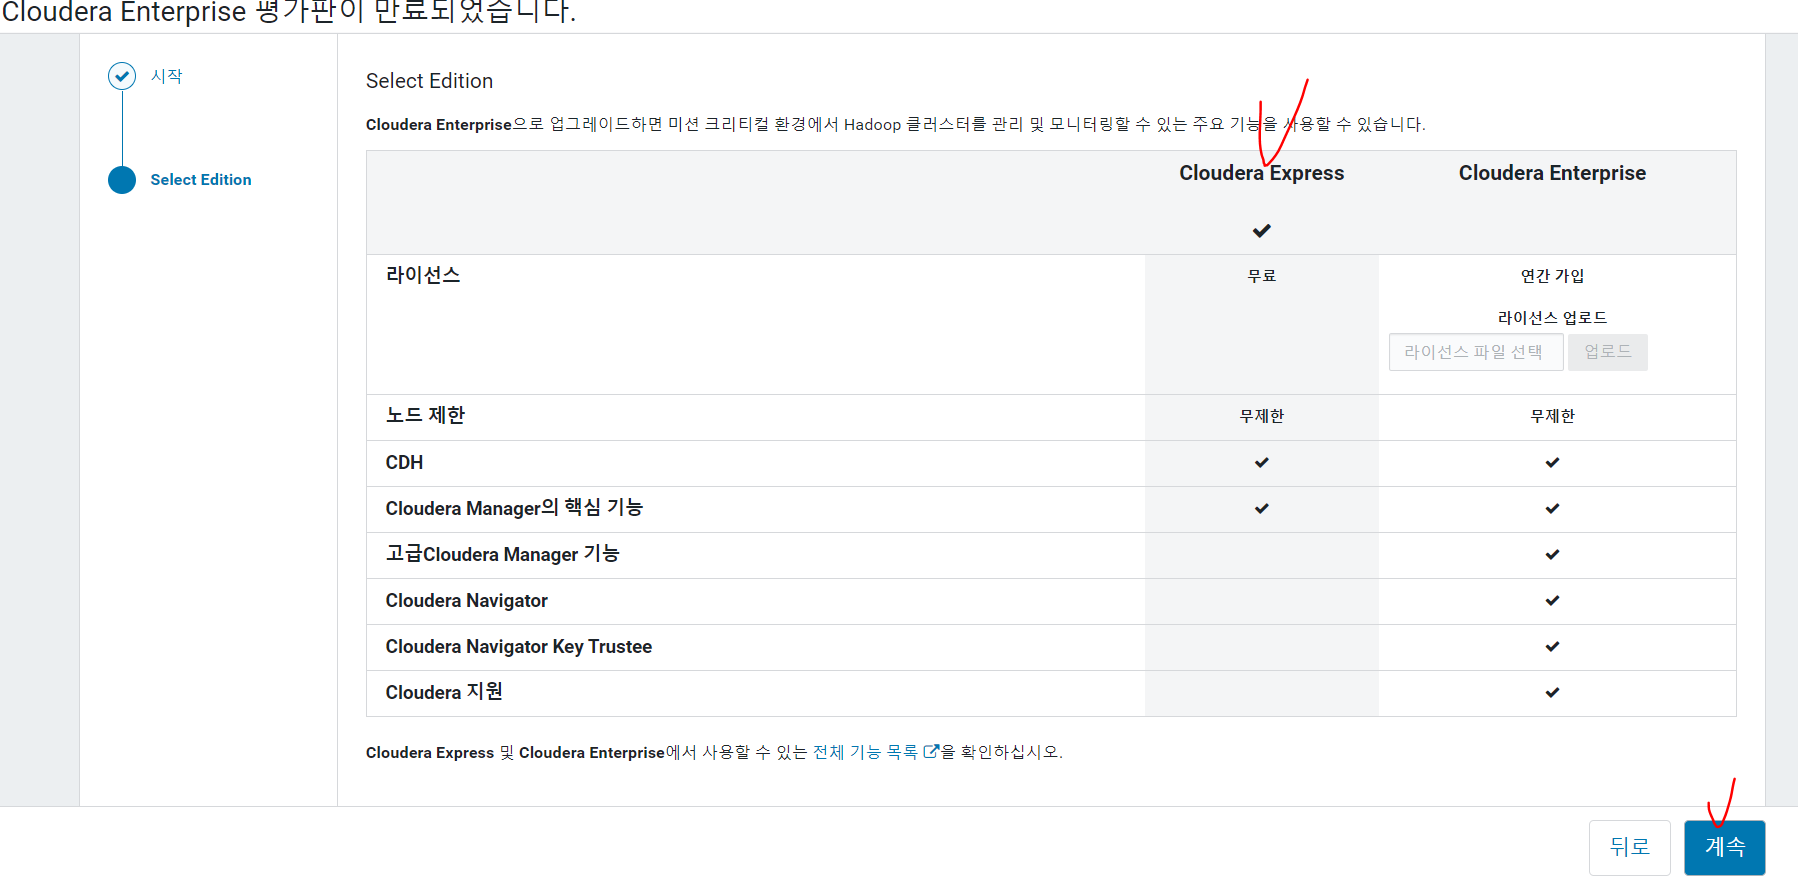The image size is (1798, 887).
Task: Click the 노드 제한 row label
Action: pyautogui.click(x=425, y=415)
